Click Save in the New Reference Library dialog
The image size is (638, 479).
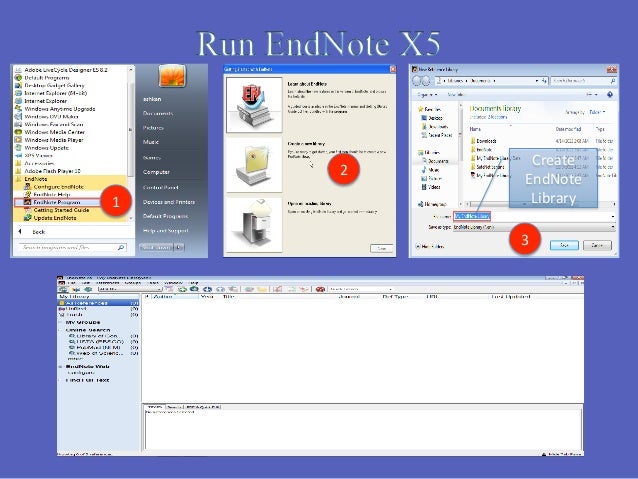pyautogui.click(x=564, y=245)
